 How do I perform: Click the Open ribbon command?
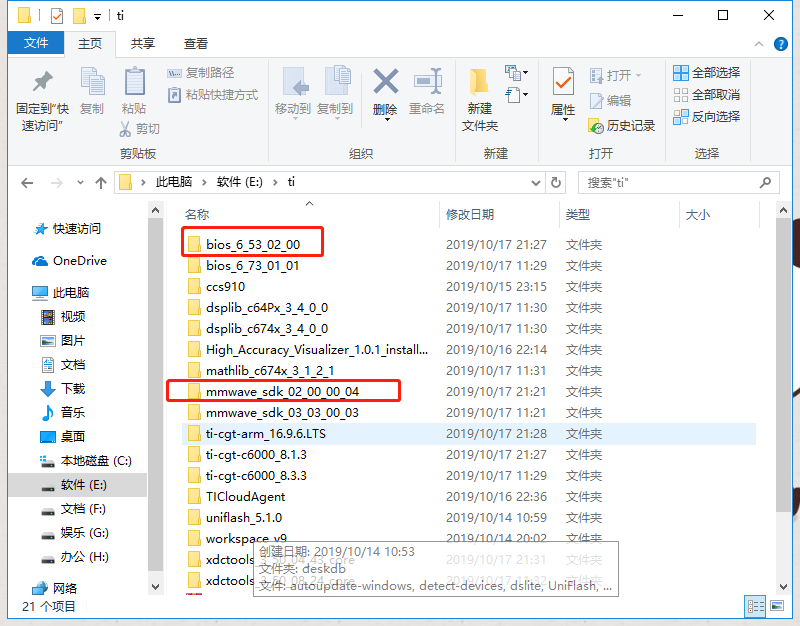click(615, 76)
